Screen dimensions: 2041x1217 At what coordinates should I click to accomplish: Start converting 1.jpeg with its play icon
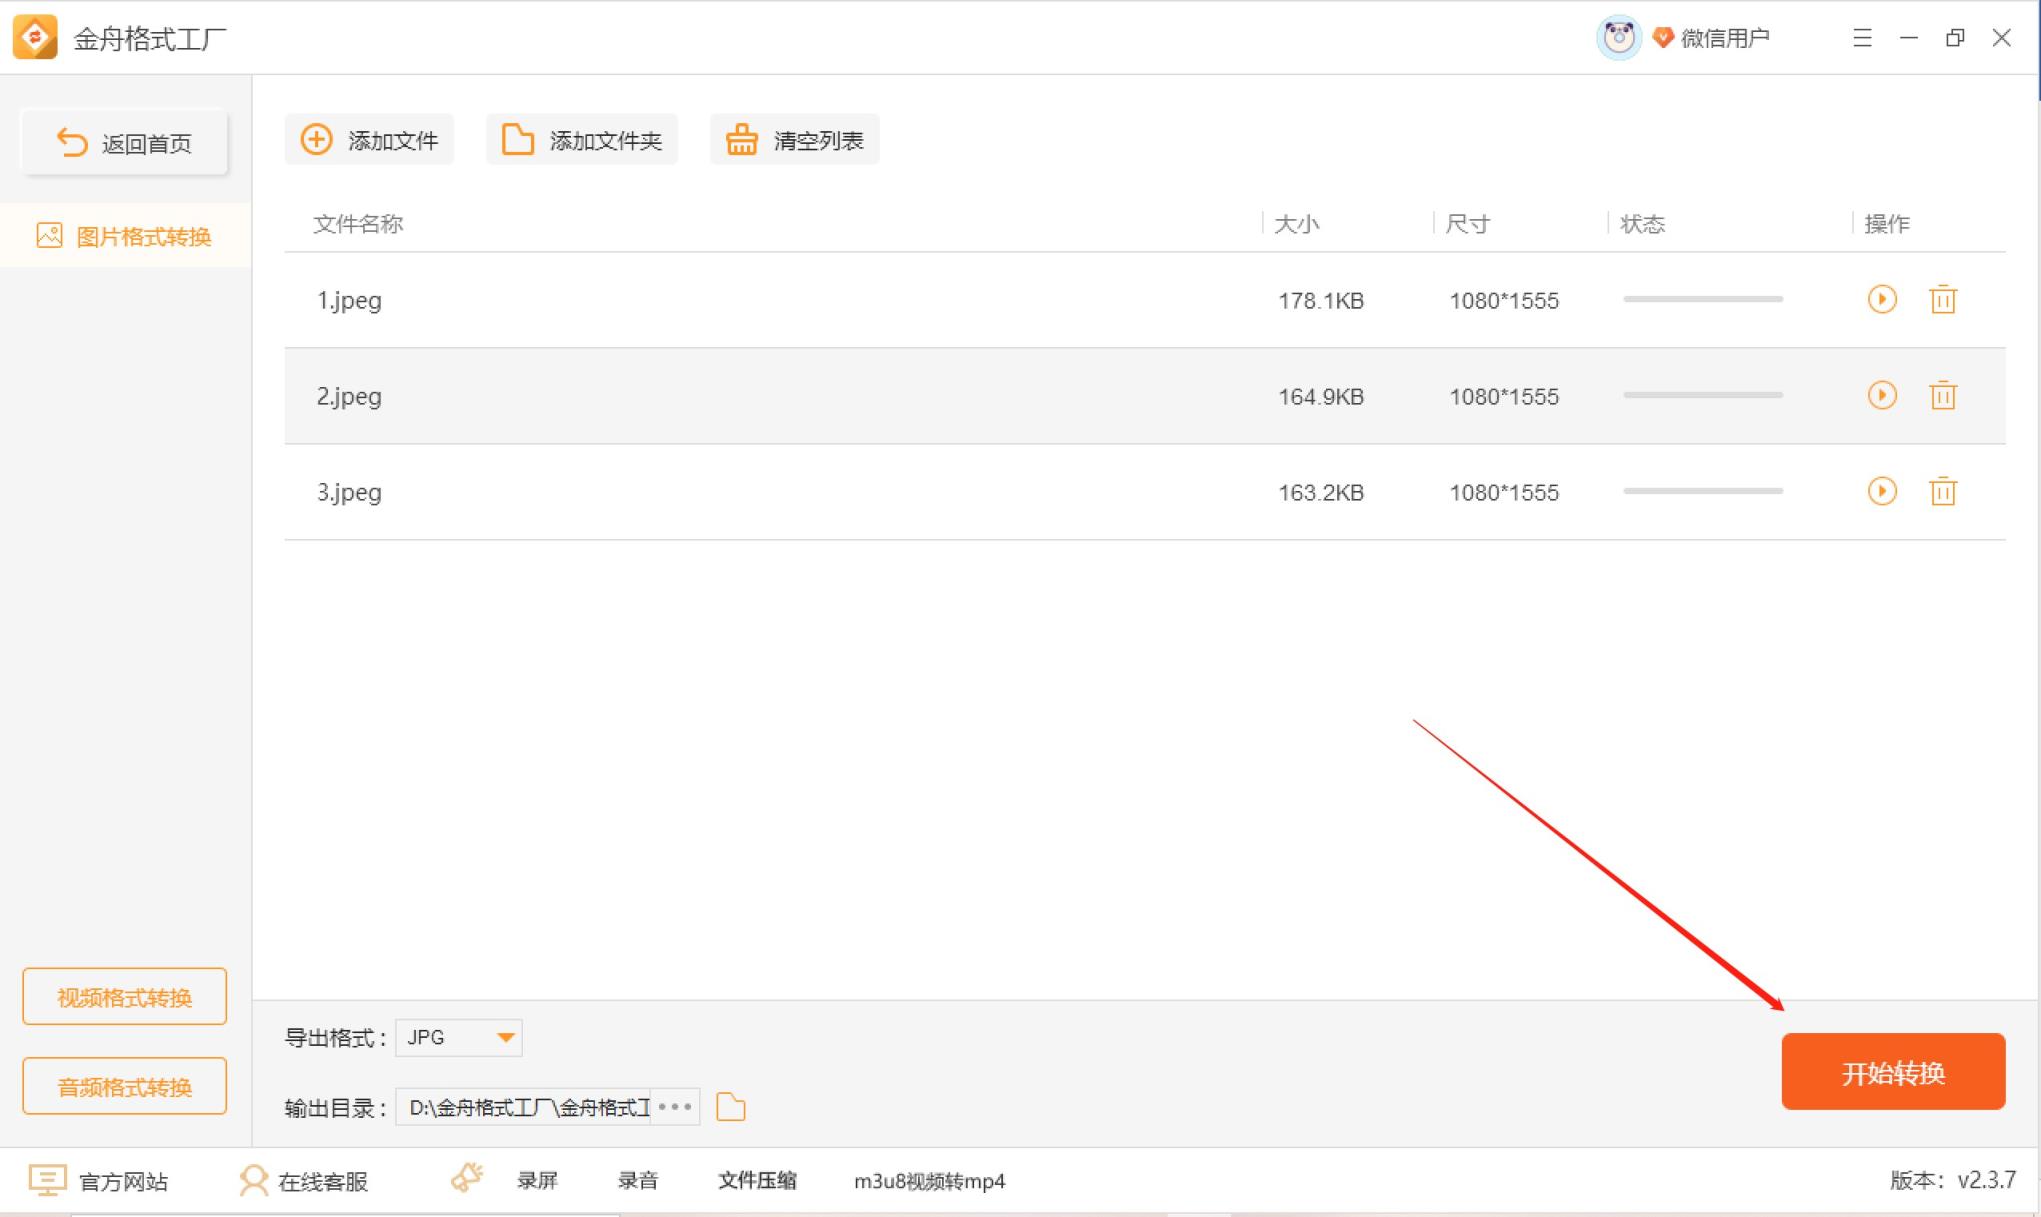point(1882,299)
